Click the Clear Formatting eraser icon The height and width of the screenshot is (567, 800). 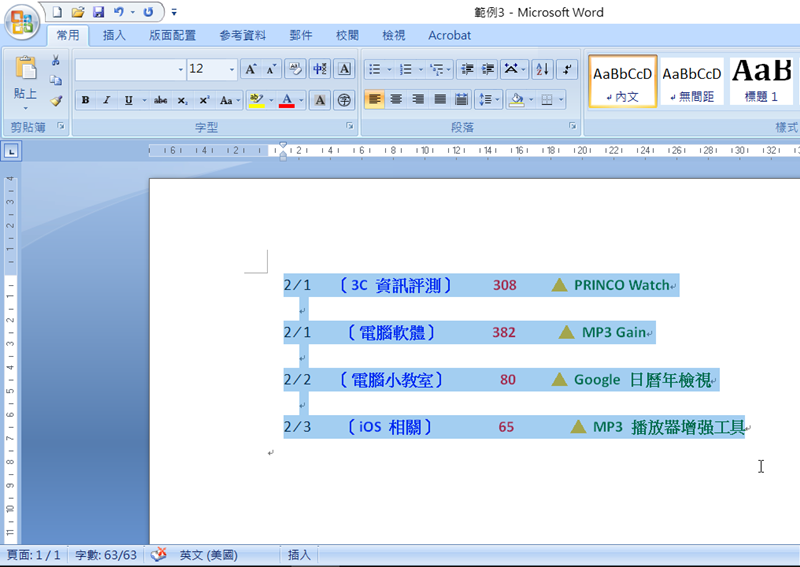click(294, 69)
